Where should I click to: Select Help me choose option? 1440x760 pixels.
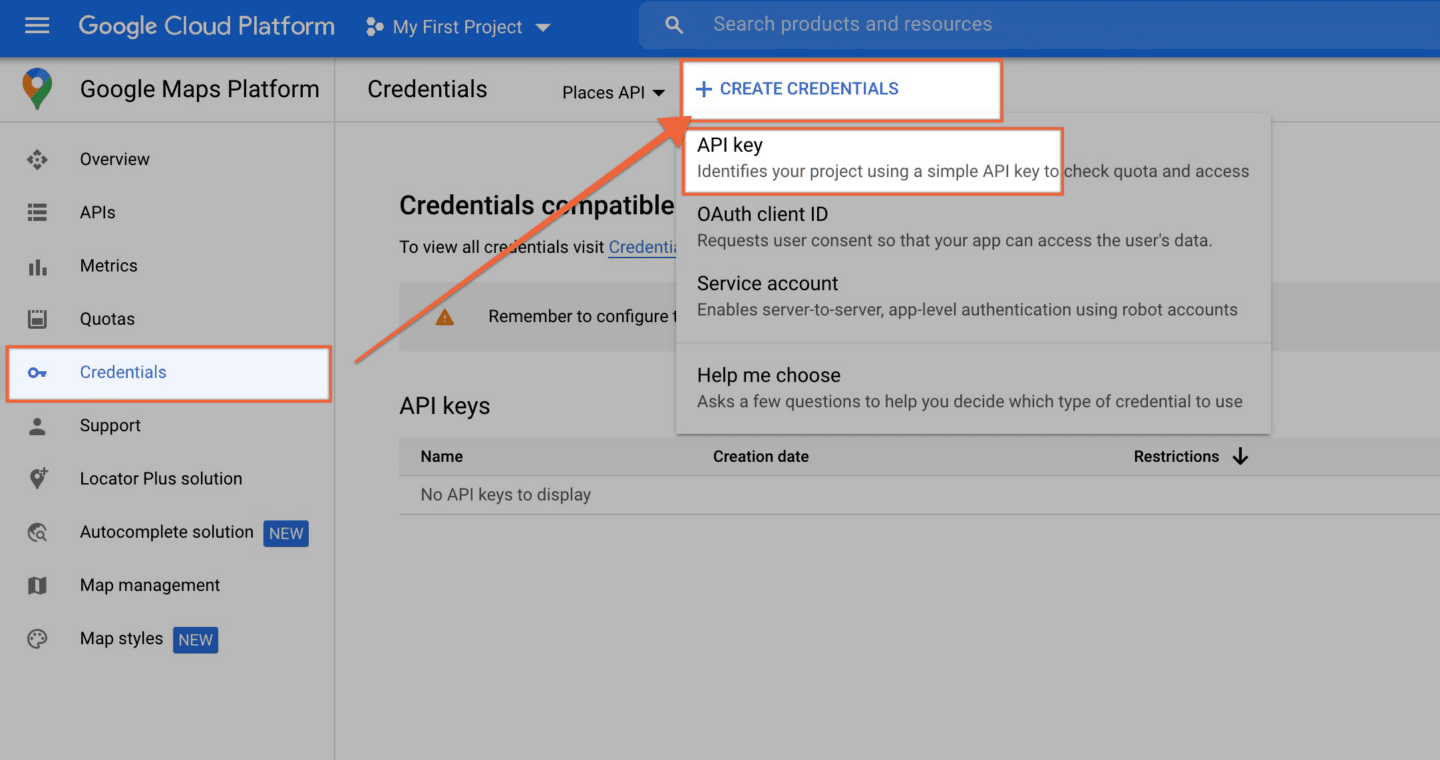[x=973, y=388]
